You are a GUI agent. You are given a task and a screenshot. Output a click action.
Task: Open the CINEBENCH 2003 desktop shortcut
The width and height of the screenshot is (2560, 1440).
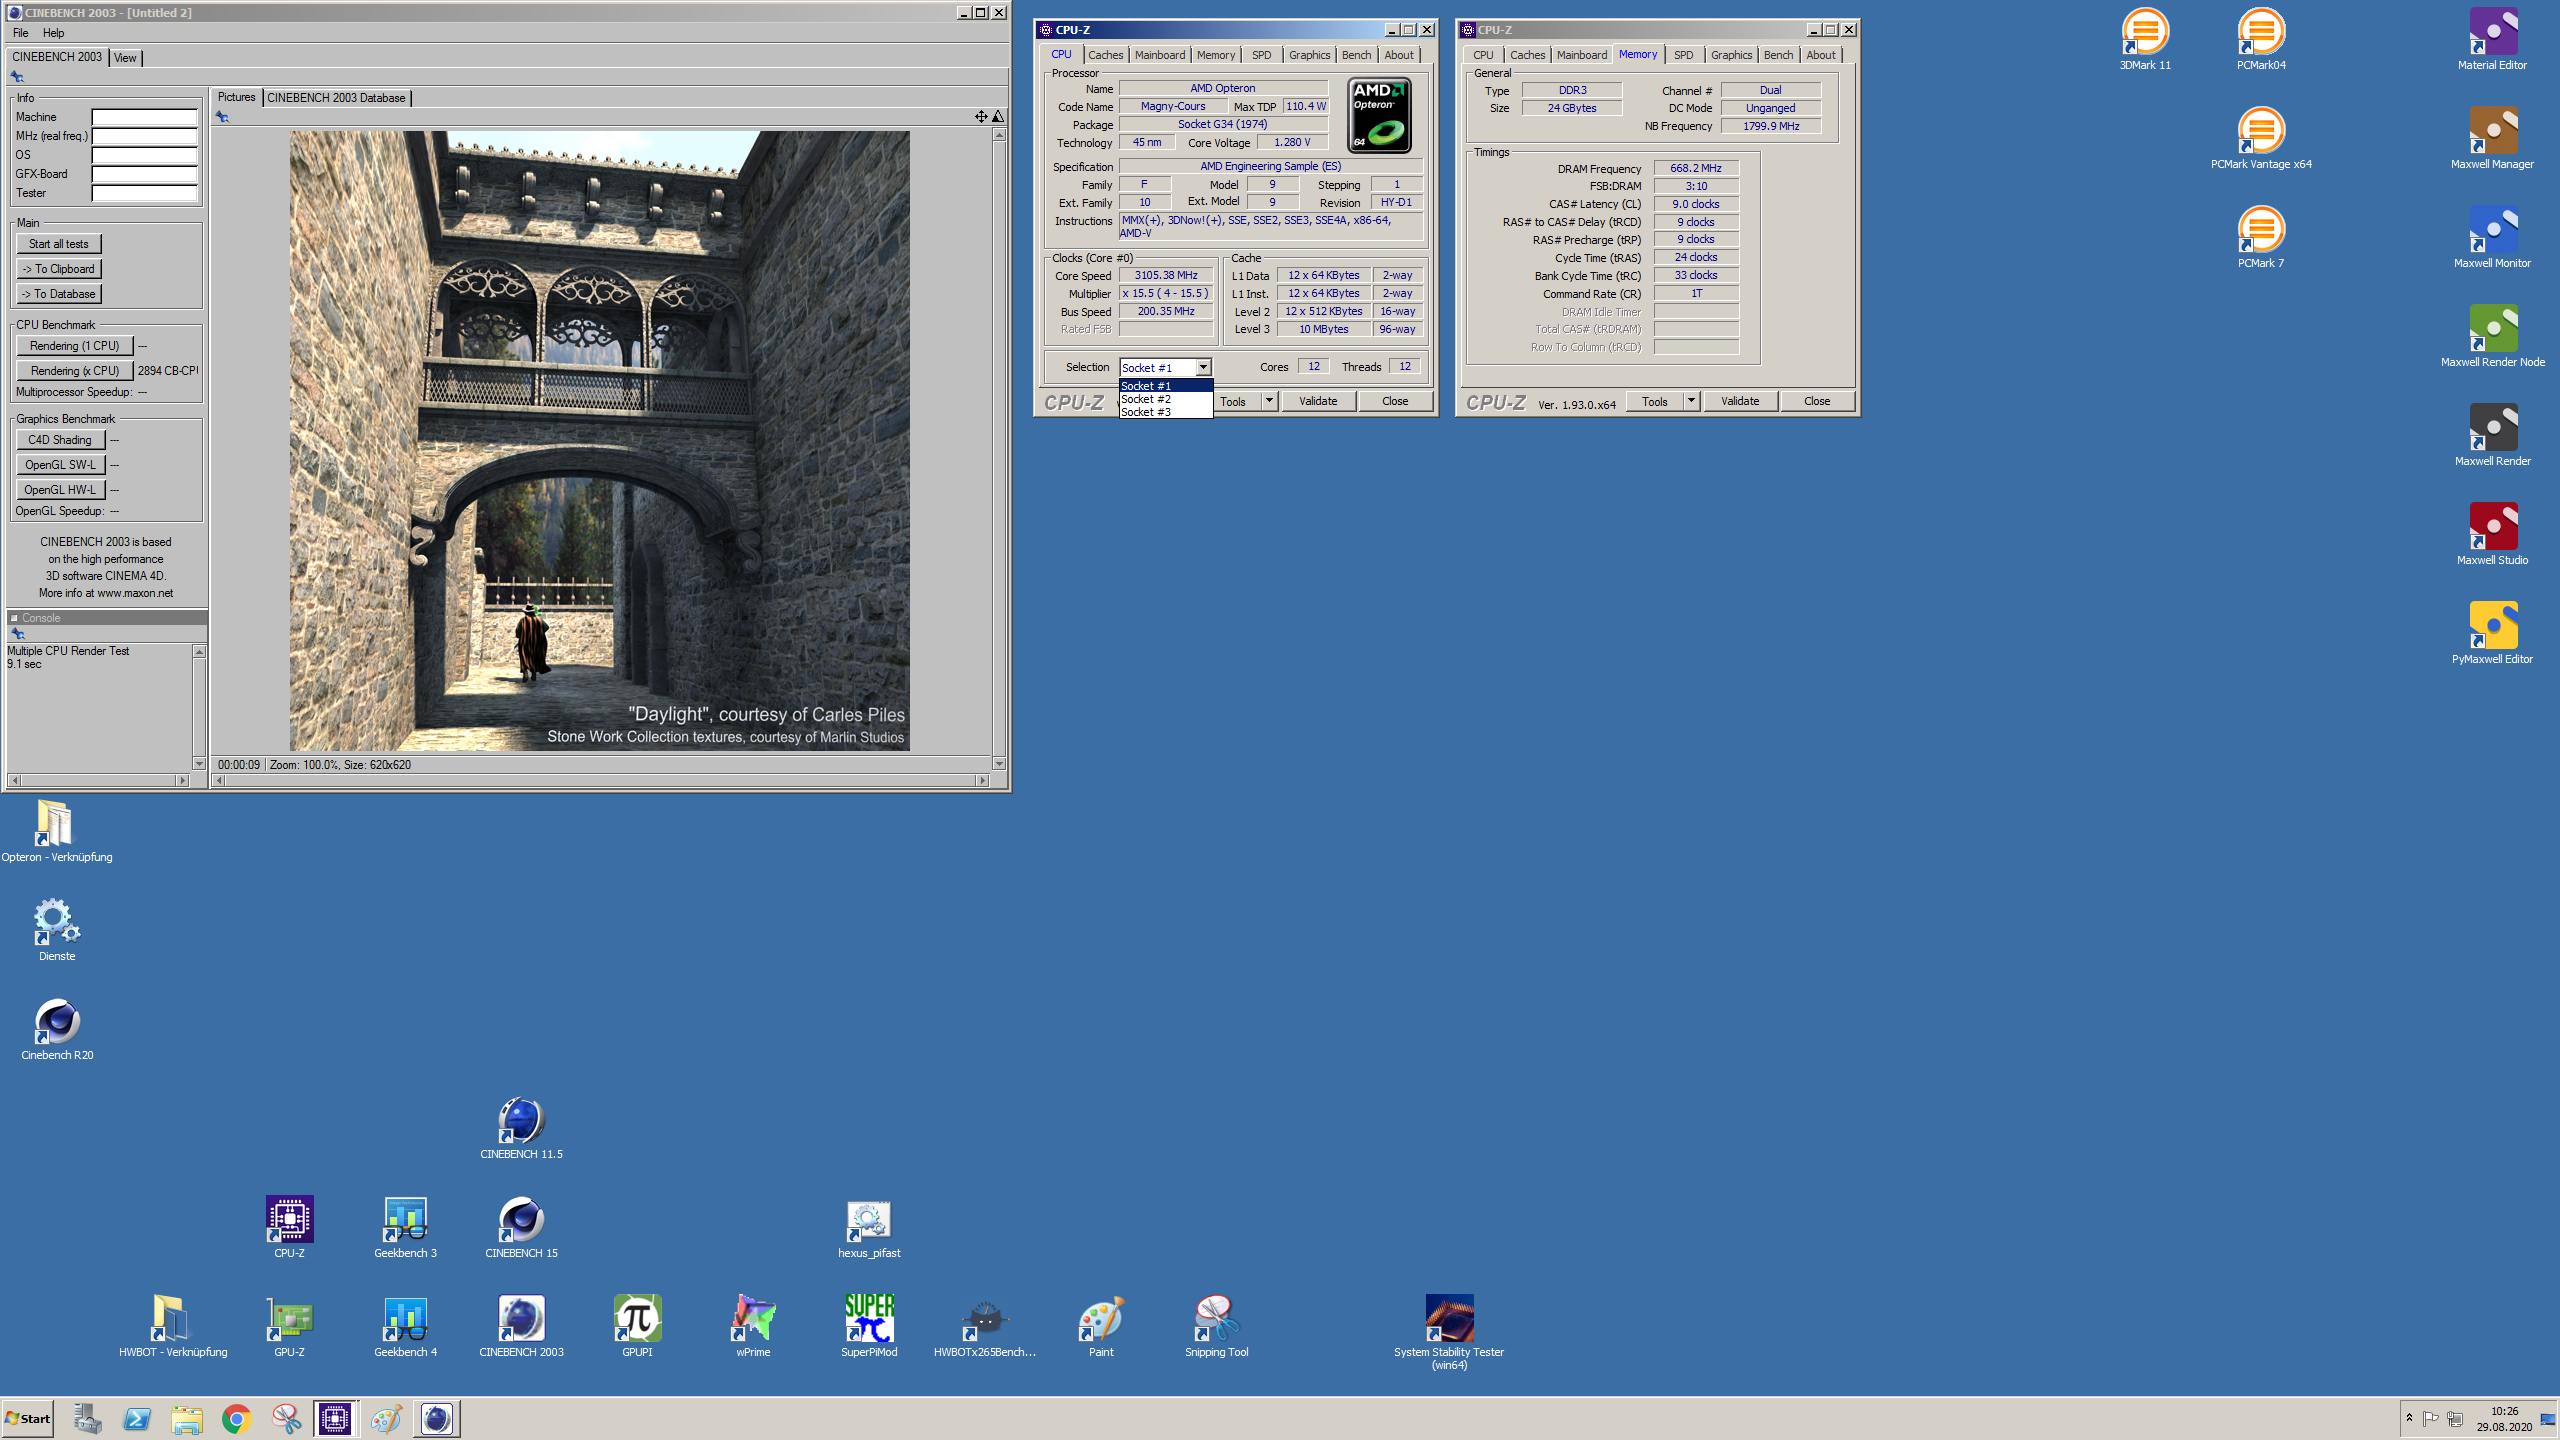pyautogui.click(x=521, y=1327)
